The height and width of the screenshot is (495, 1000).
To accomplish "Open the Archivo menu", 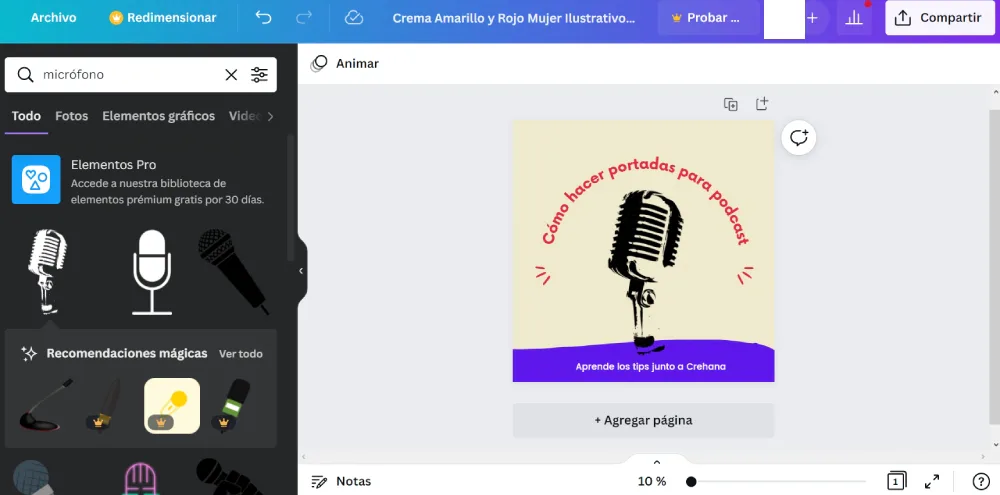I will pos(53,18).
